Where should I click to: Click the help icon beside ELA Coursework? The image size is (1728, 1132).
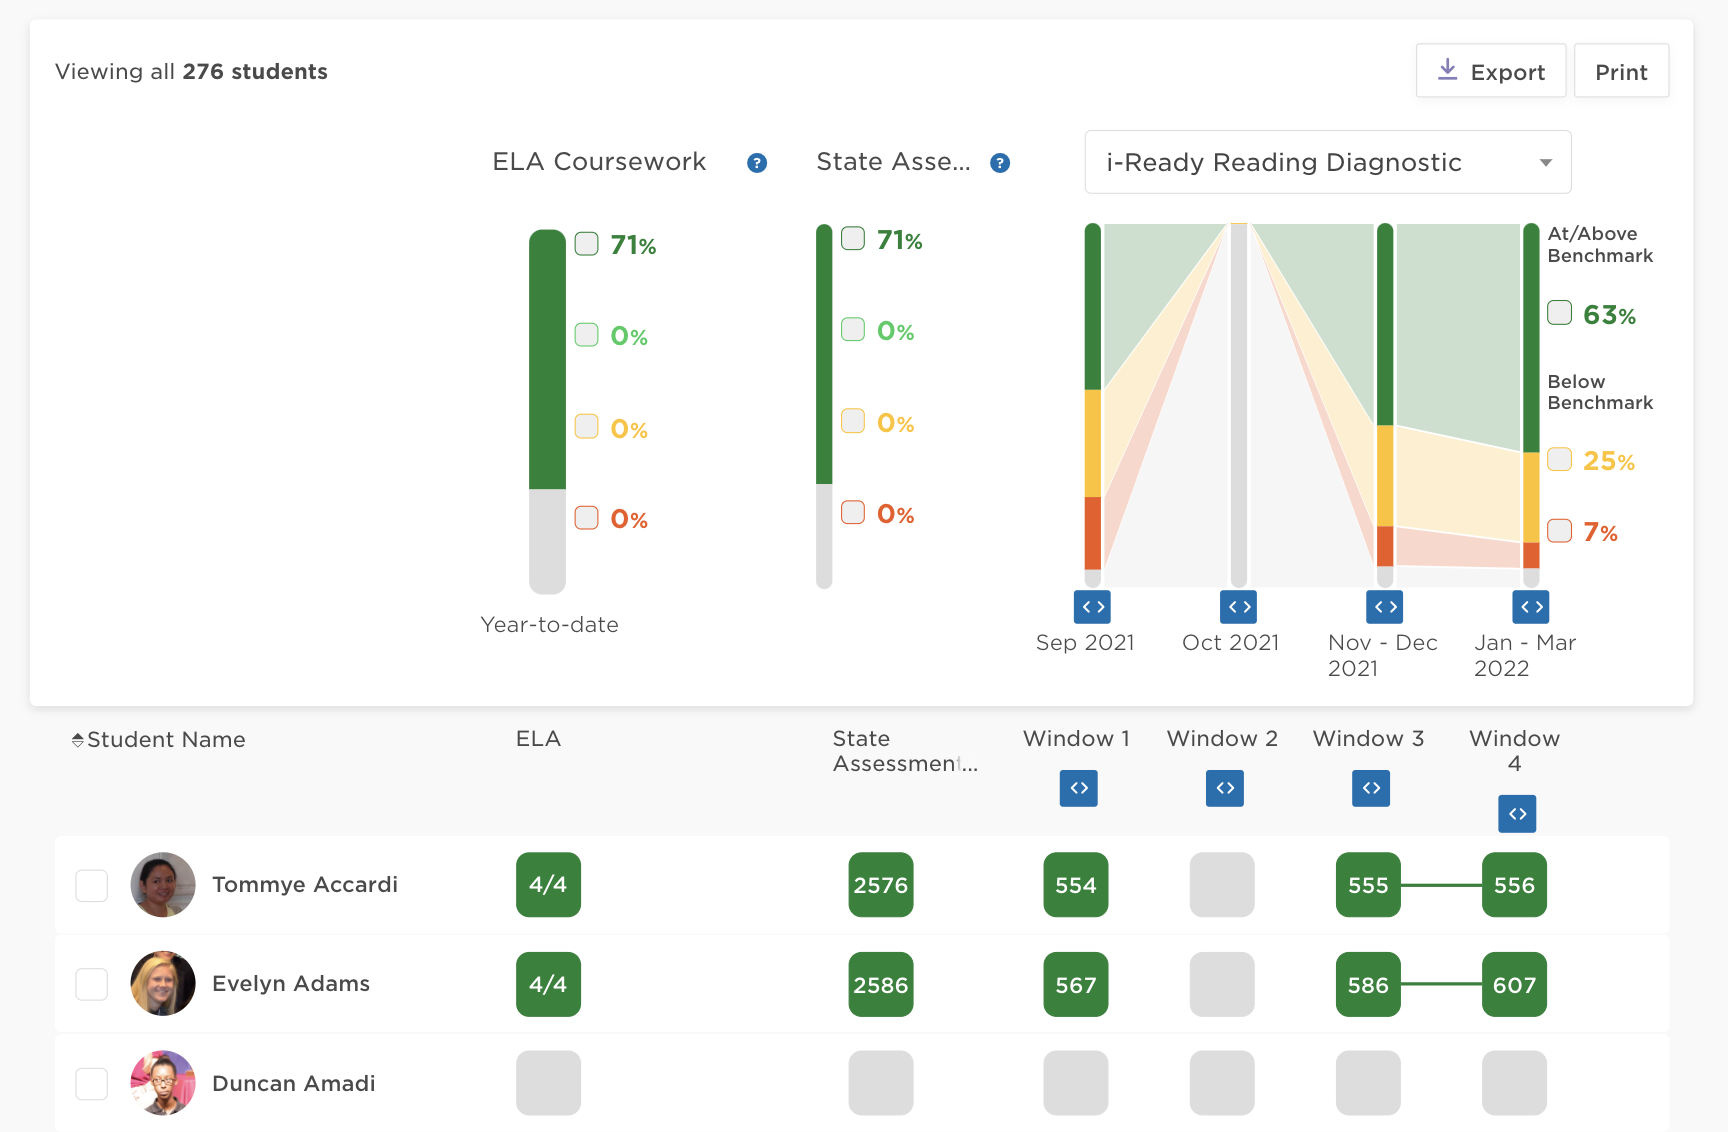pyautogui.click(x=757, y=162)
